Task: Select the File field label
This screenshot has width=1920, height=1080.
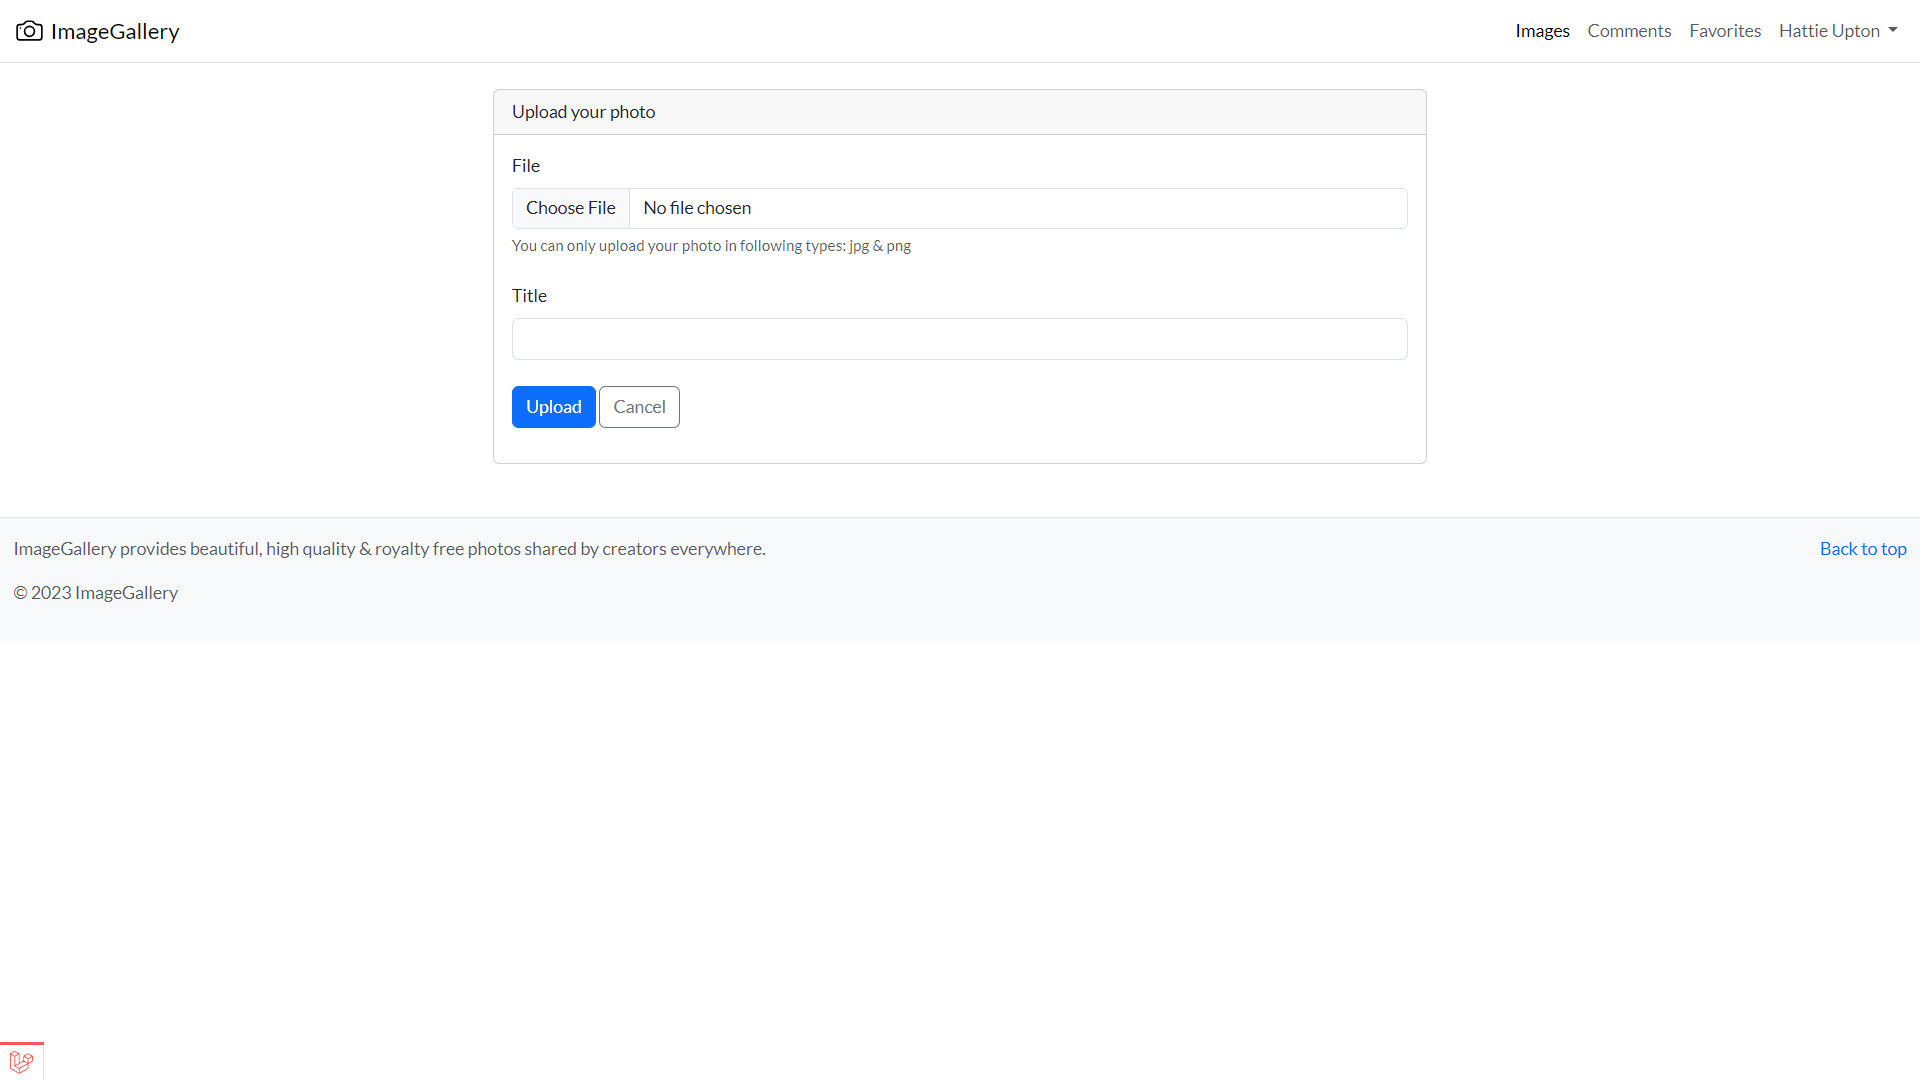Action: point(525,165)
